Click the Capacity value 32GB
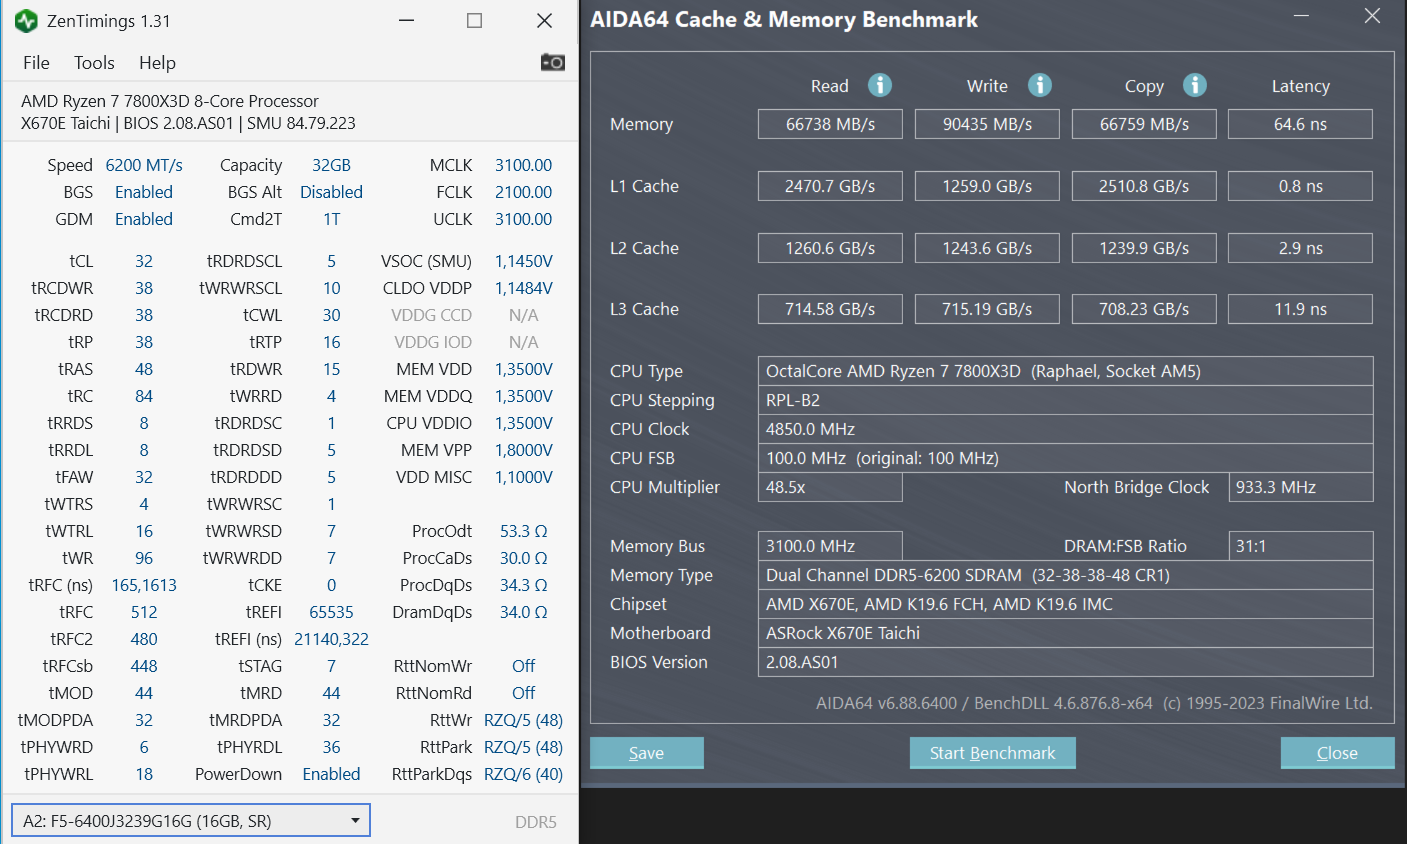 [x=331, y=165]
